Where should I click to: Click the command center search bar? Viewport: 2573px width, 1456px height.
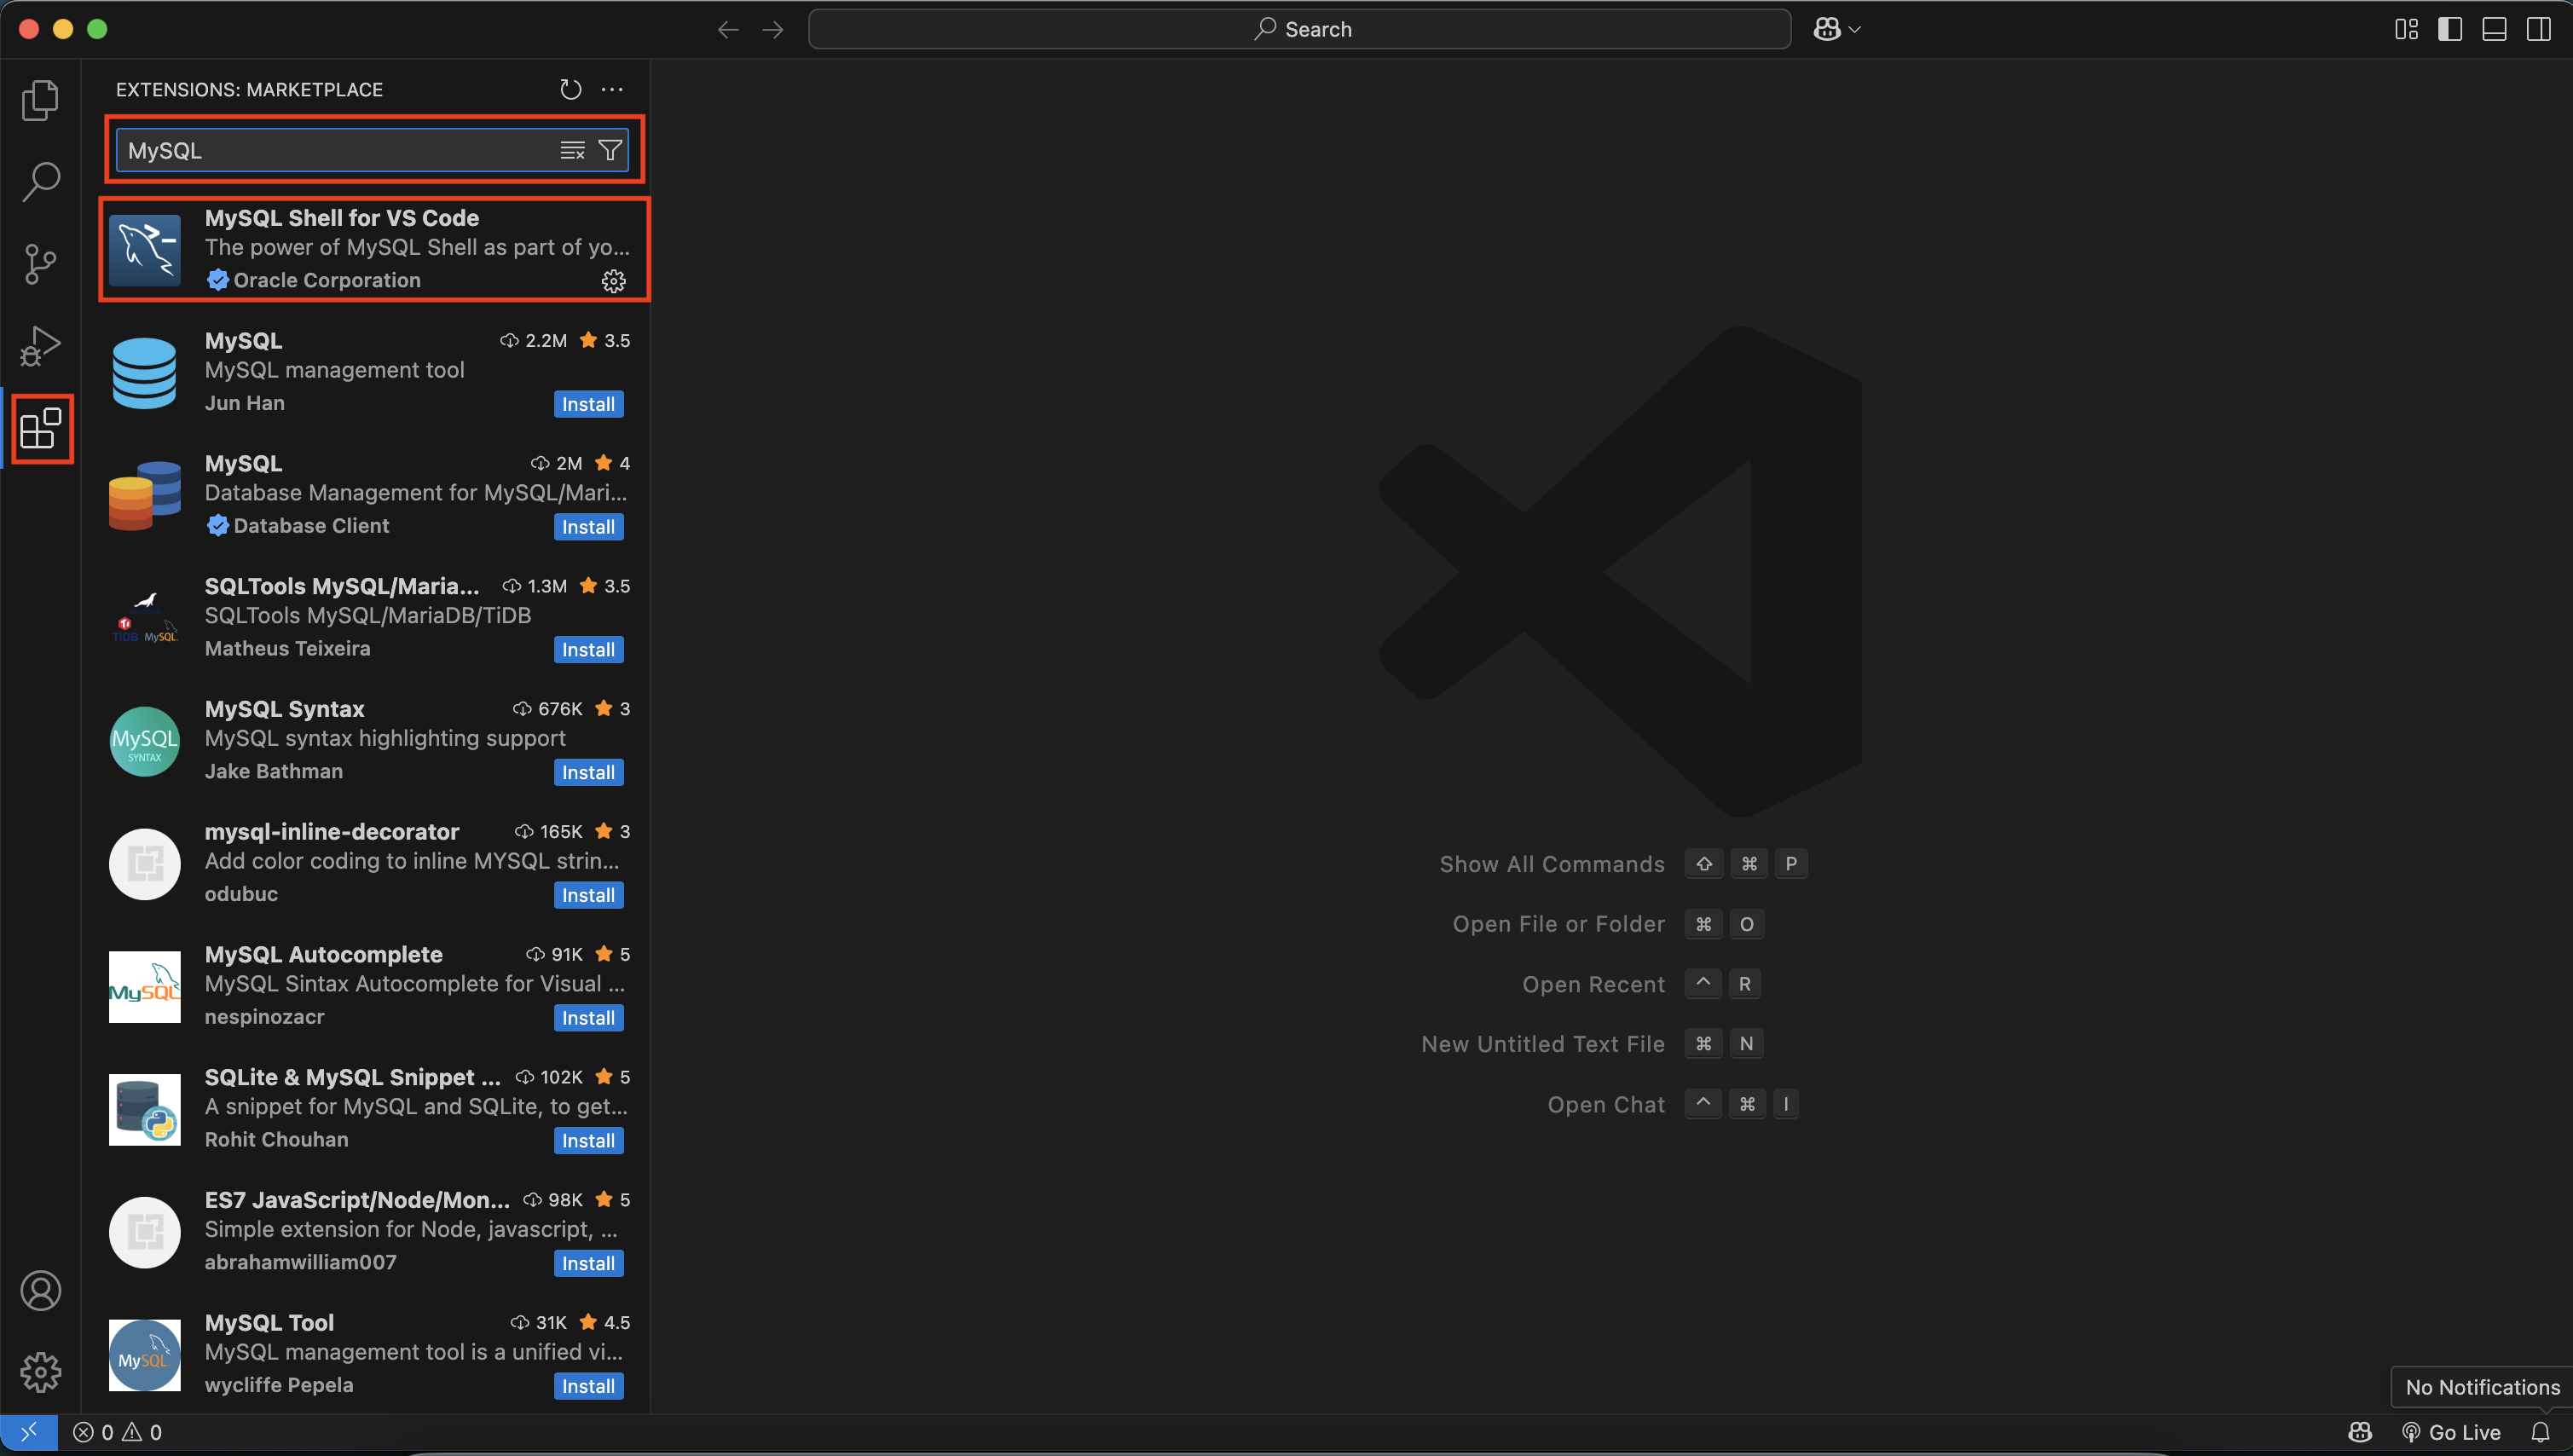coord(1299,29)
